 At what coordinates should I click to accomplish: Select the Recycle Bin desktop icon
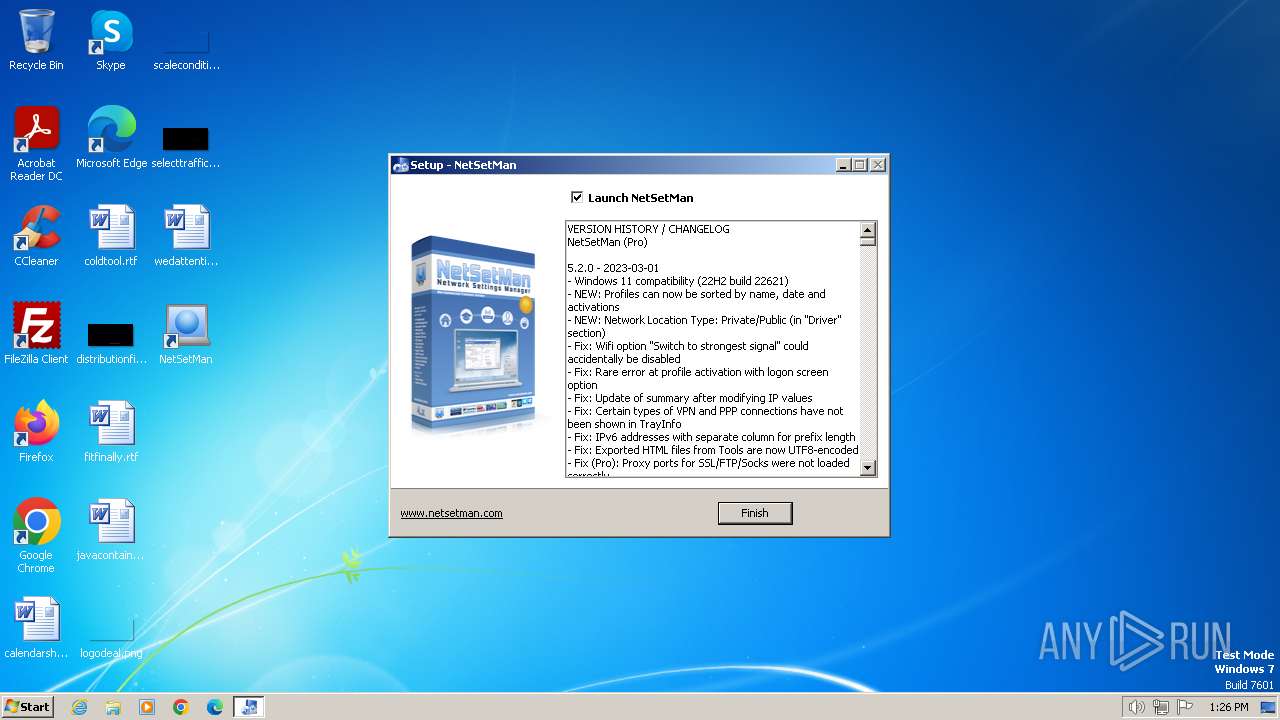36,40
